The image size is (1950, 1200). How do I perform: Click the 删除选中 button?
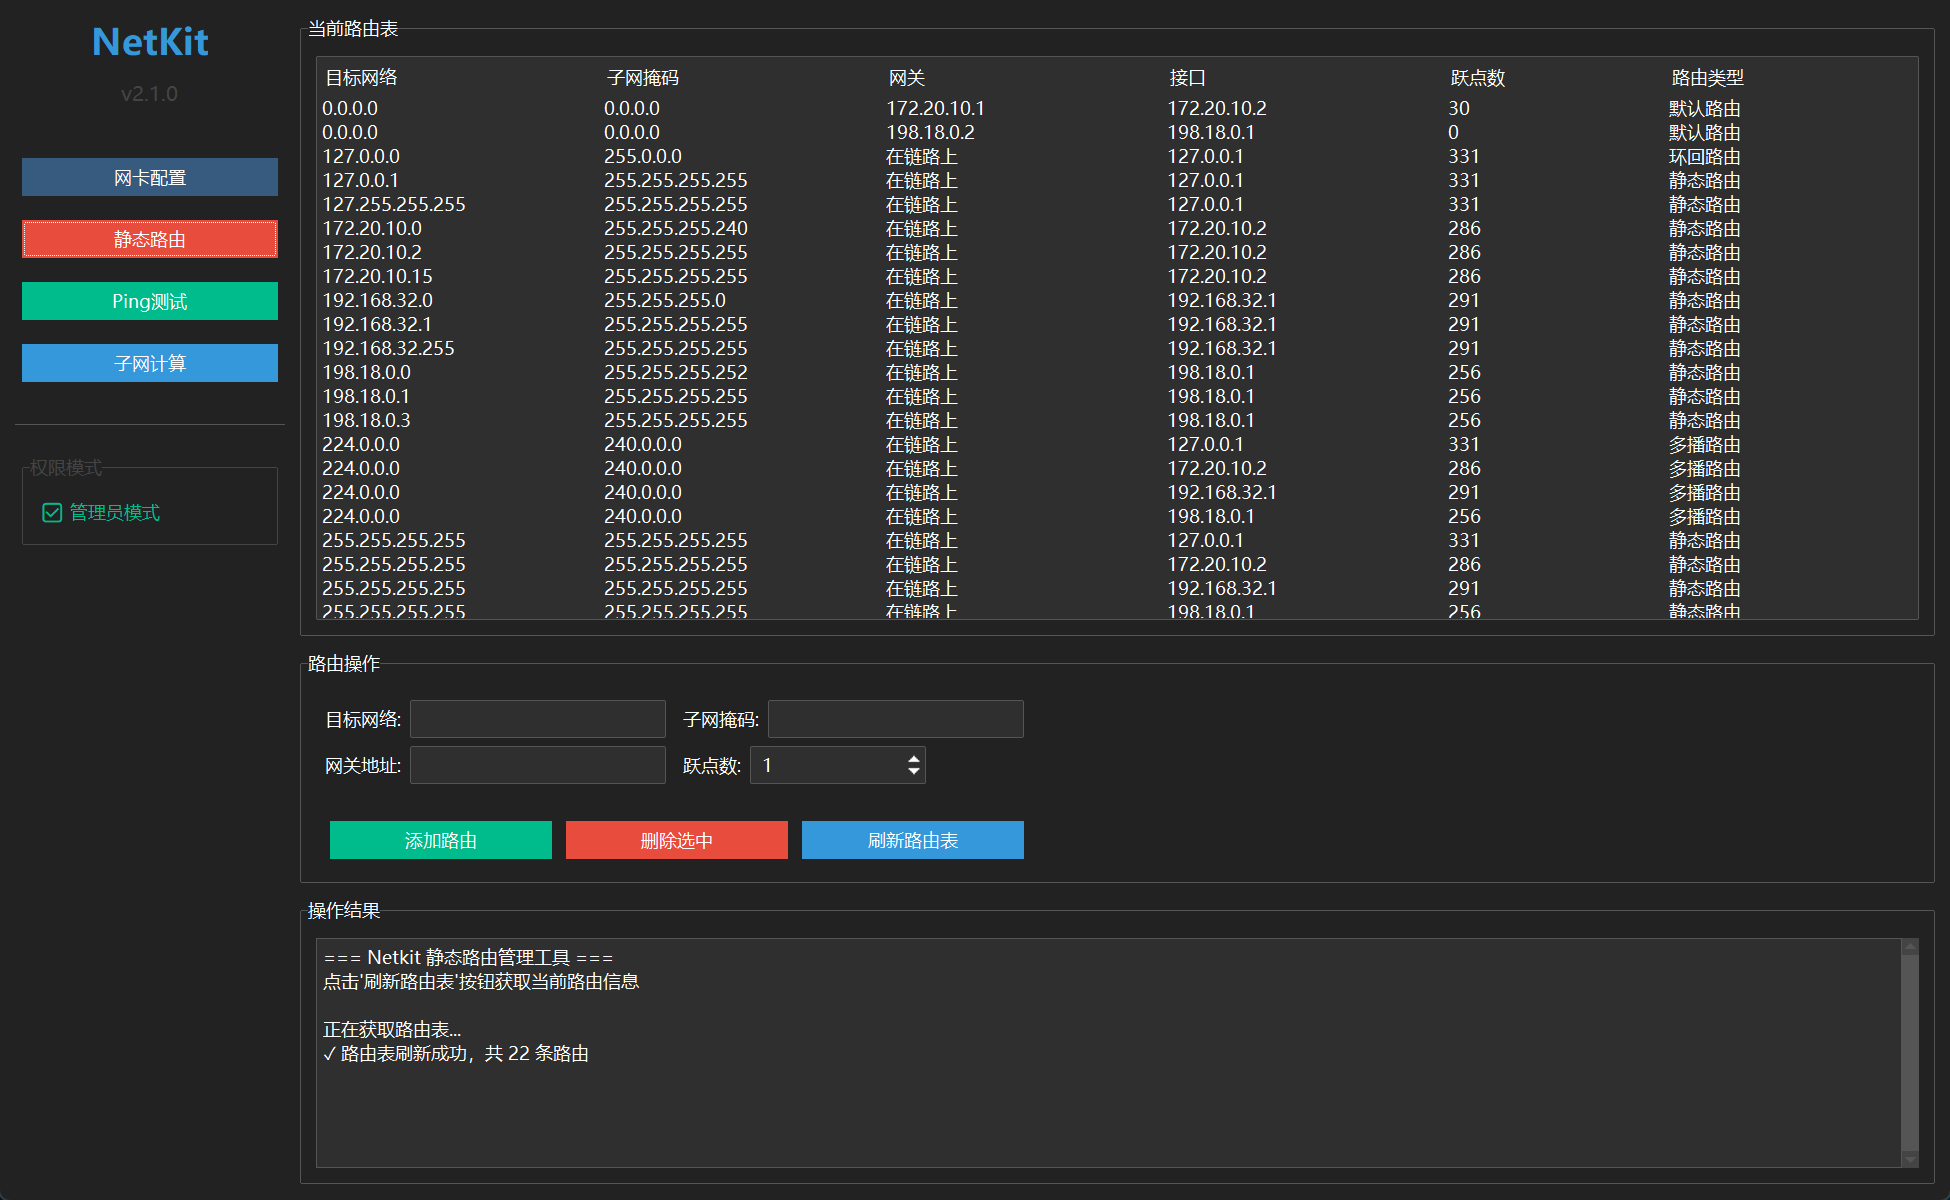click(x=677, y=840)
